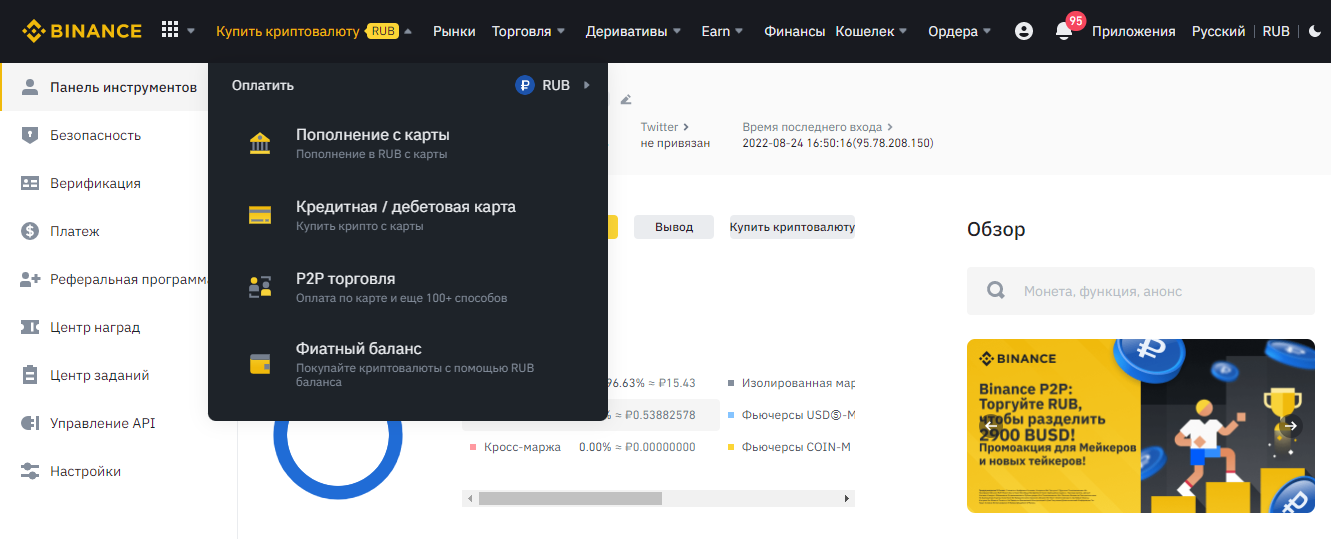Click the Изолированная маржа legend swatch

pos(732,383)
